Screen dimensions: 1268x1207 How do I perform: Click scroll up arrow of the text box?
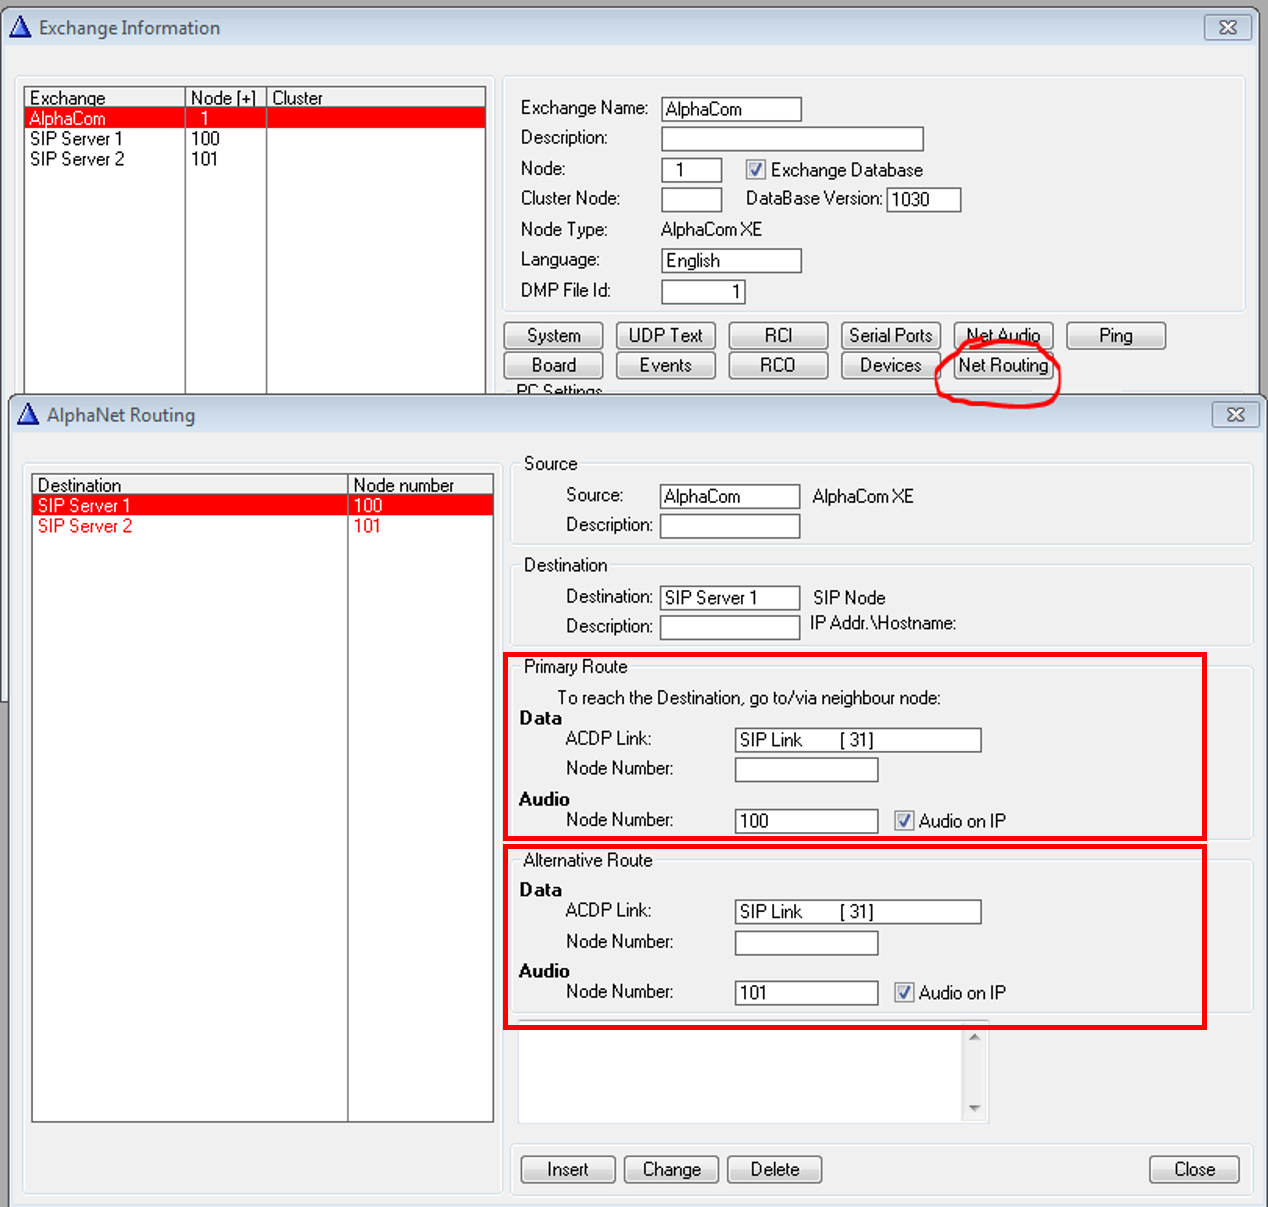975,1038
